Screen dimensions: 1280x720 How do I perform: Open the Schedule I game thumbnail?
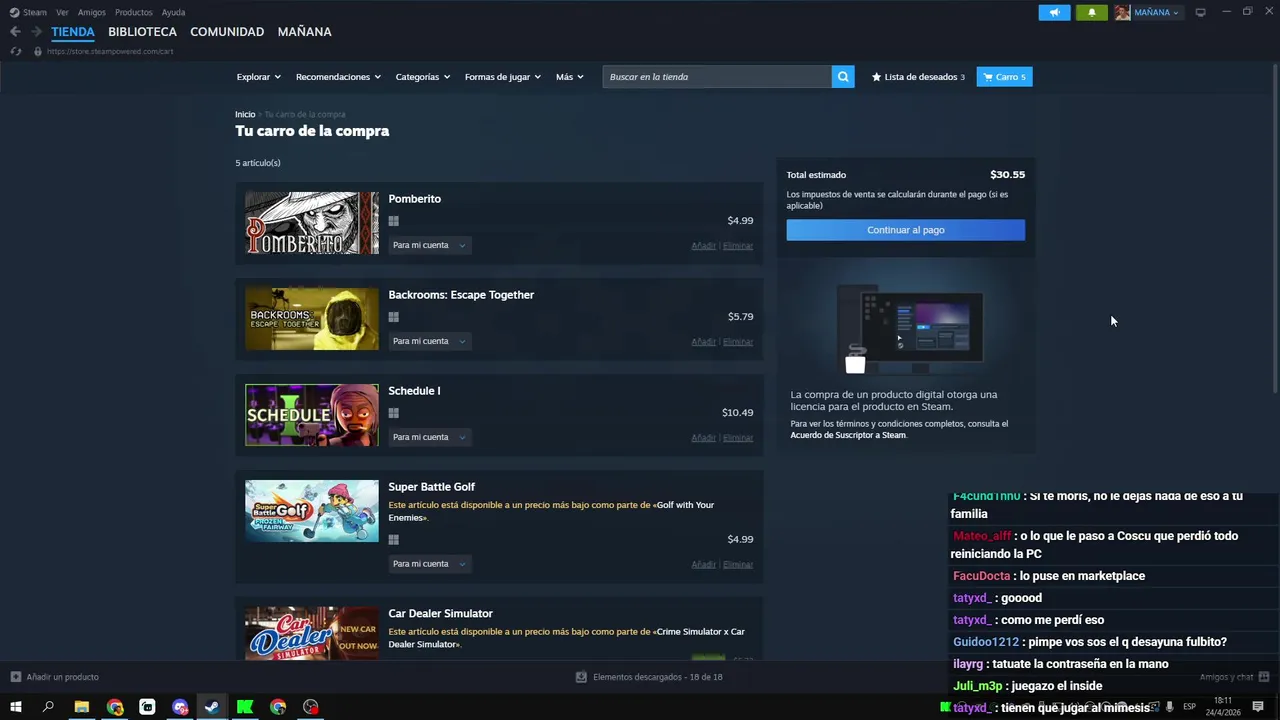(x=312, y=415)
